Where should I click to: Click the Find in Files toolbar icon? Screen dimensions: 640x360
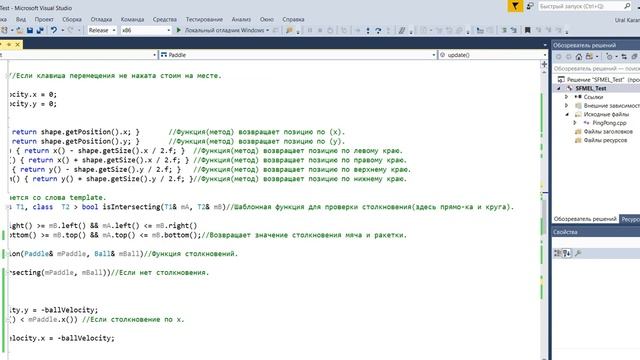click(x=289, y=30)
